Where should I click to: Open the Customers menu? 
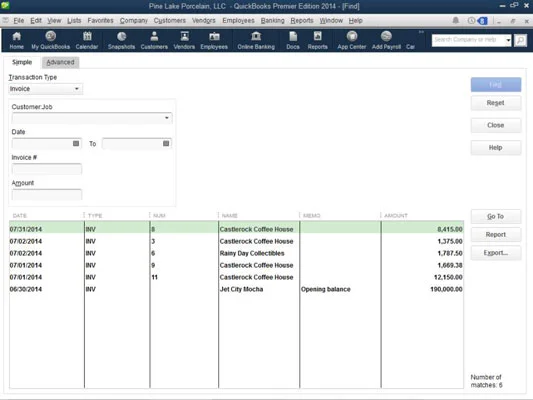point(170,20)
